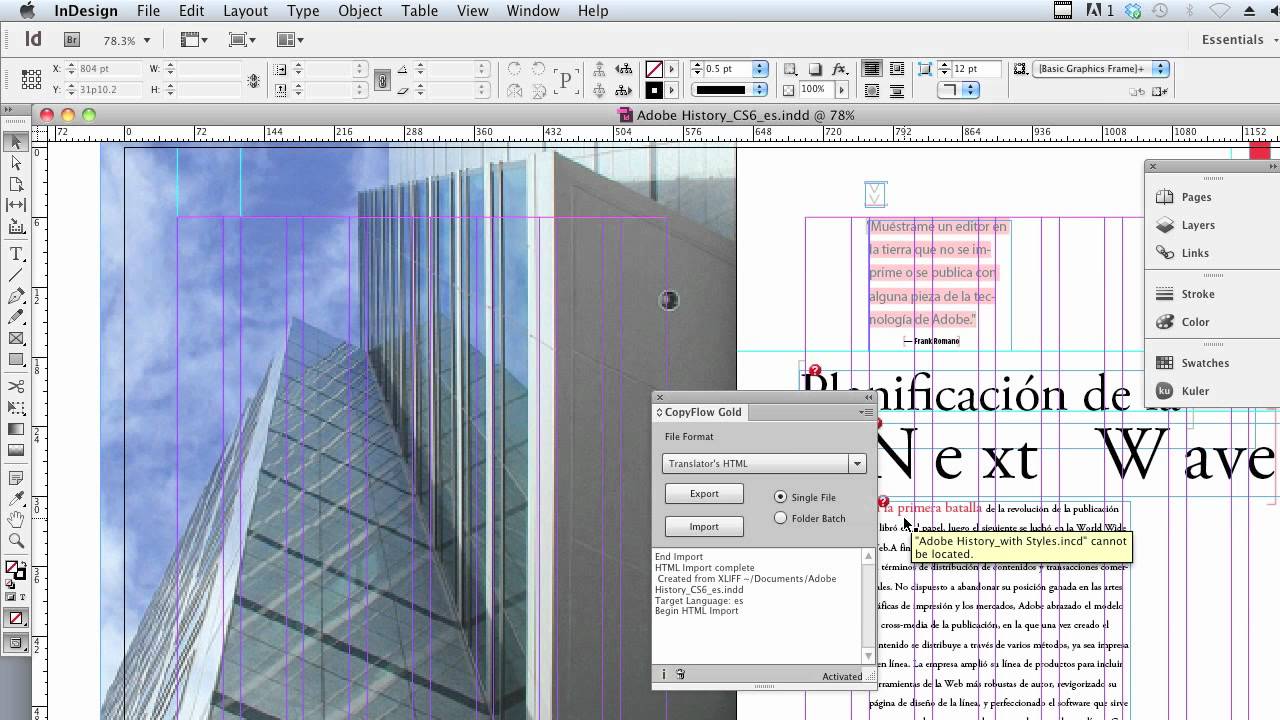Click the corner size 12 pt field
The width and height of the screenshot is (1280, 720).
pos(975,69)
